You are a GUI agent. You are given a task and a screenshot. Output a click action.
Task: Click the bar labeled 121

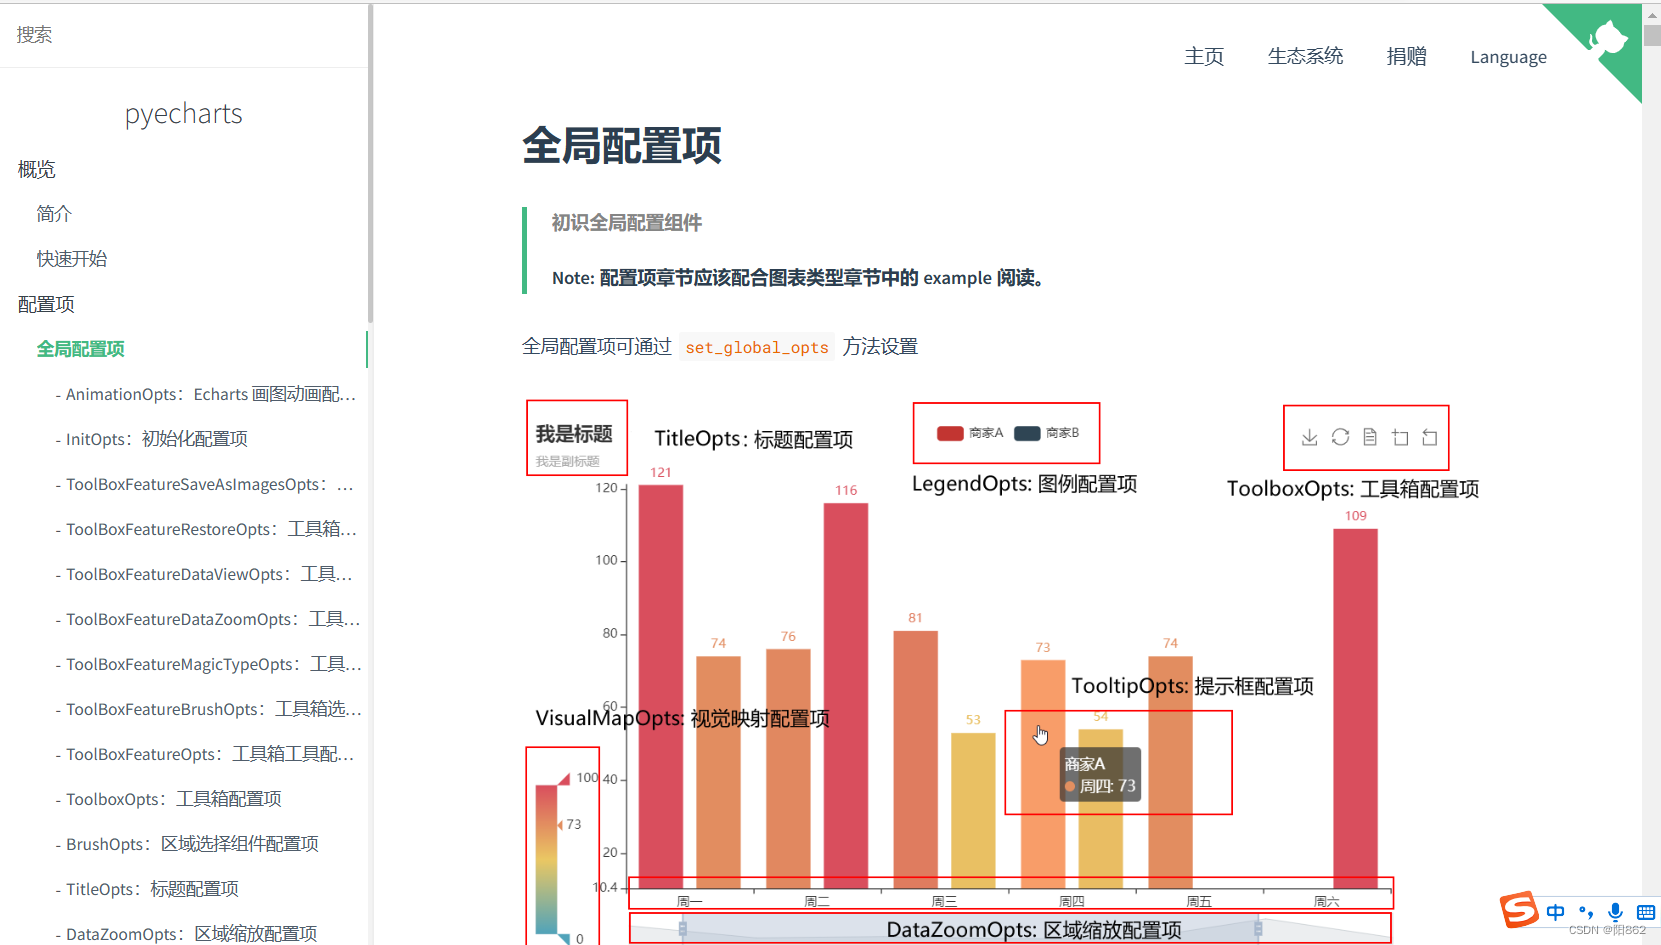click(661, 687)
